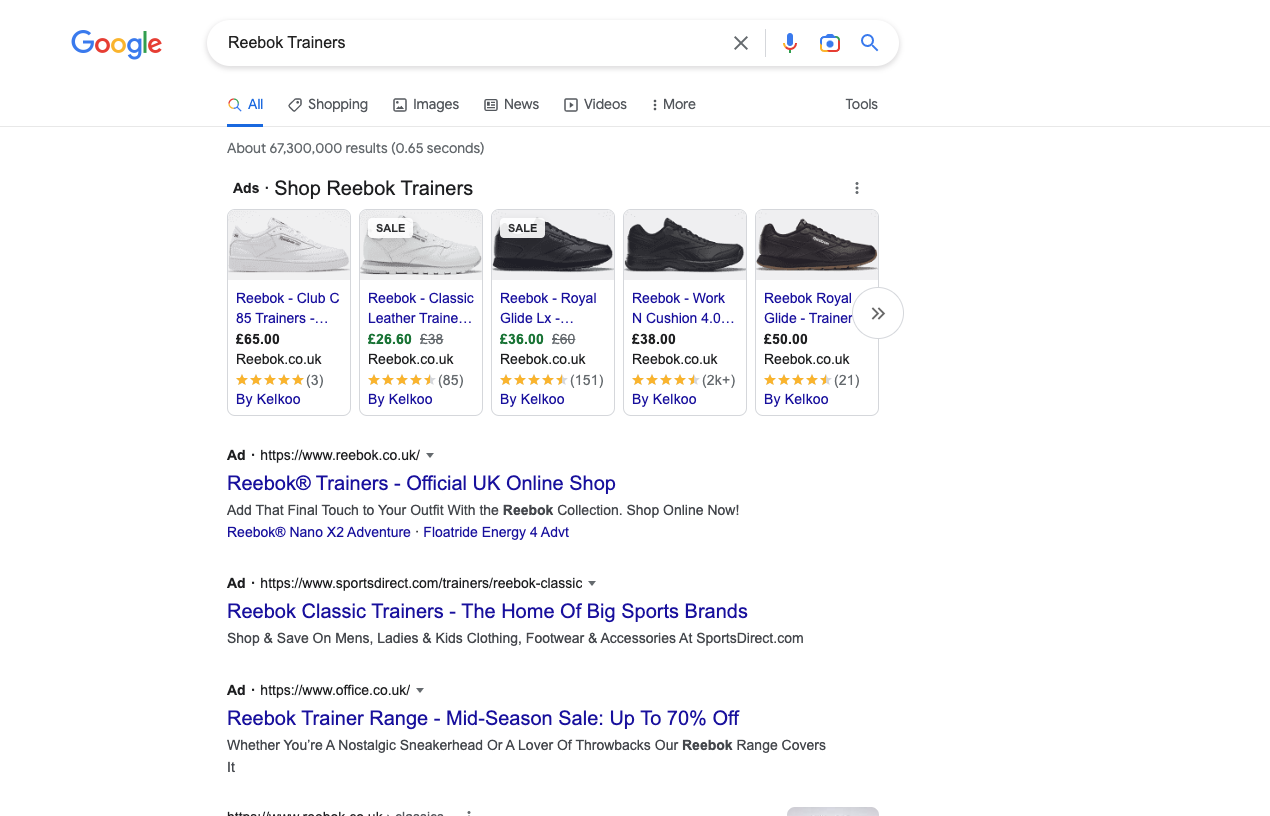
Task: Click the About 67,300,000 results text
Action: point(355,148)
